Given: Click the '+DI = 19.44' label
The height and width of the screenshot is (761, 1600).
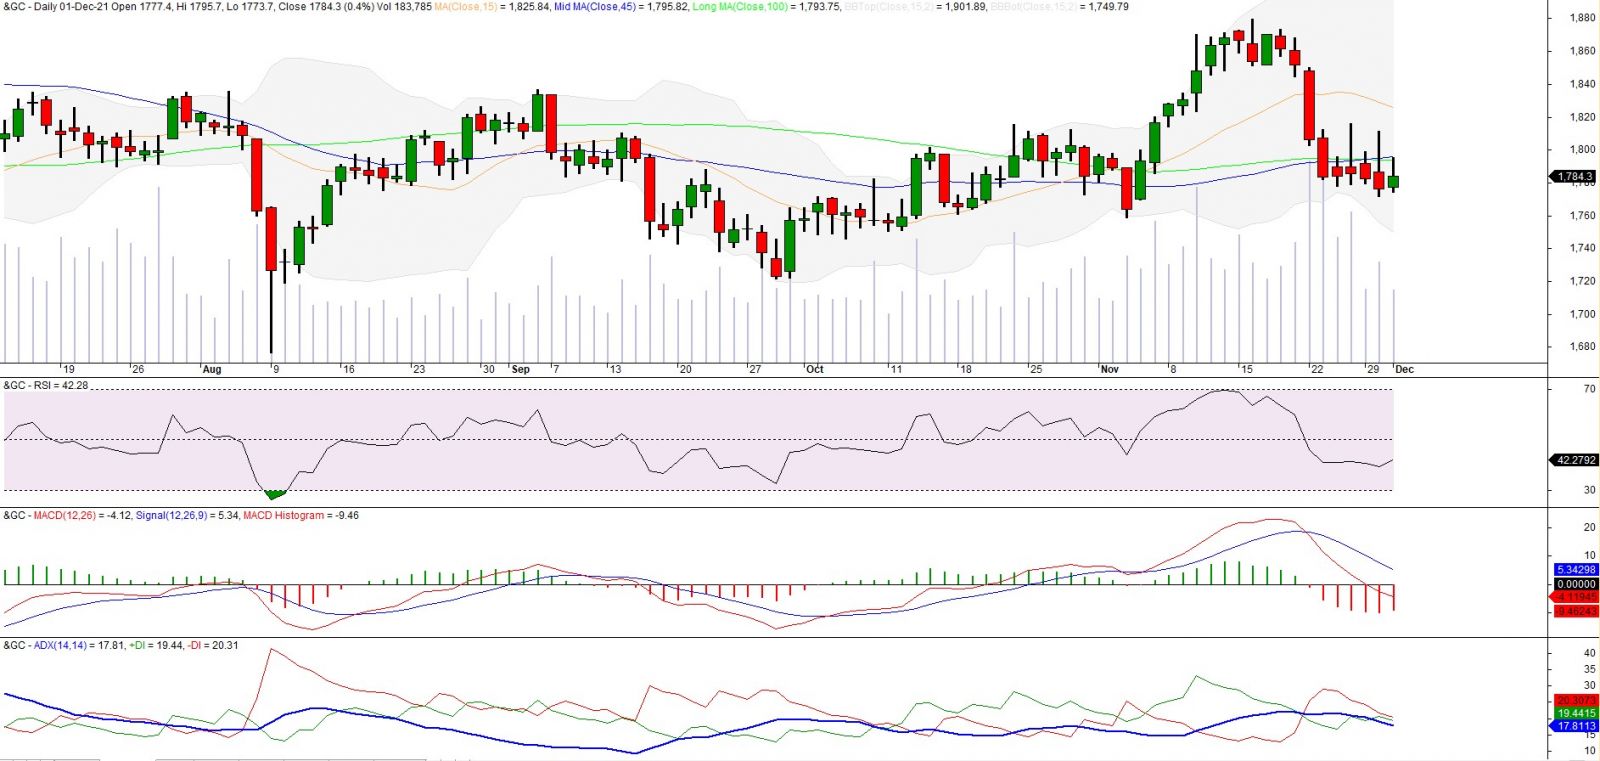Looking at the screenshot, I should point(157,646).
